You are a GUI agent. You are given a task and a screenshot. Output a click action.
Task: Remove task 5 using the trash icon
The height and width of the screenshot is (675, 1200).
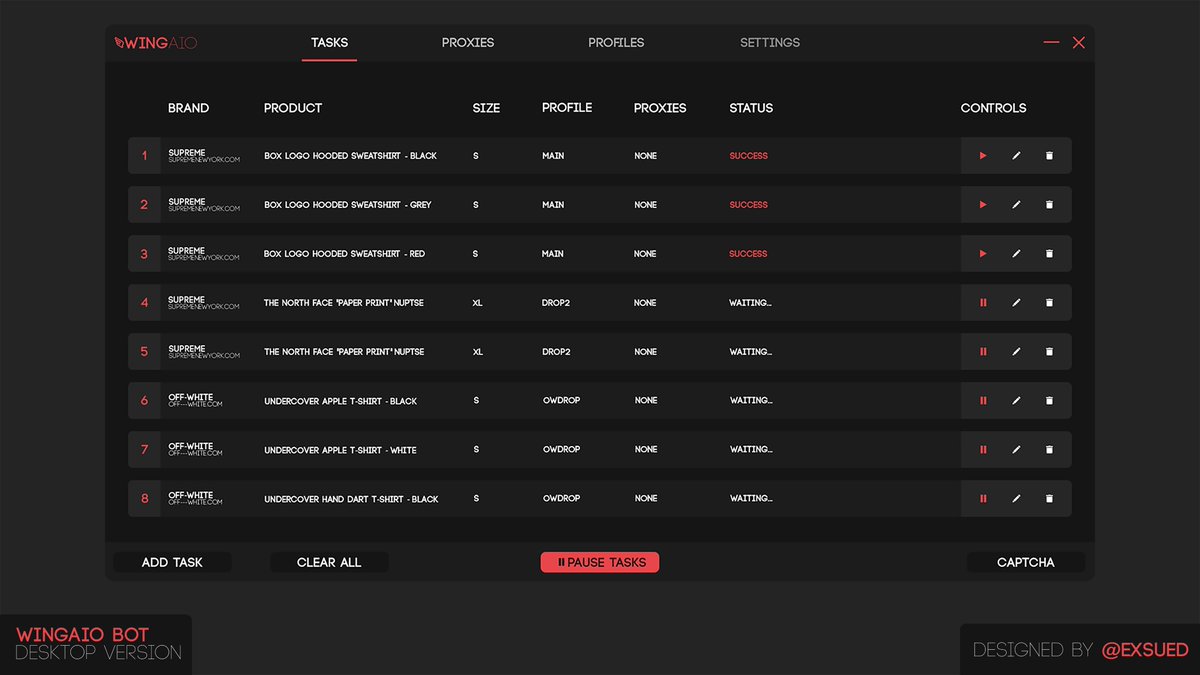pos(1049,352)
